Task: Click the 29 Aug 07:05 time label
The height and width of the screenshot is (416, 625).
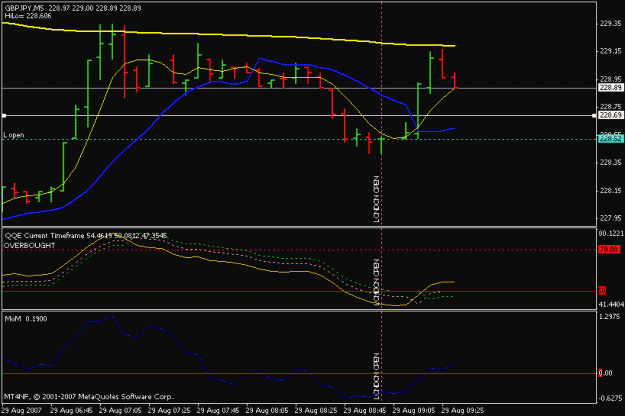Action: [120, 410]
